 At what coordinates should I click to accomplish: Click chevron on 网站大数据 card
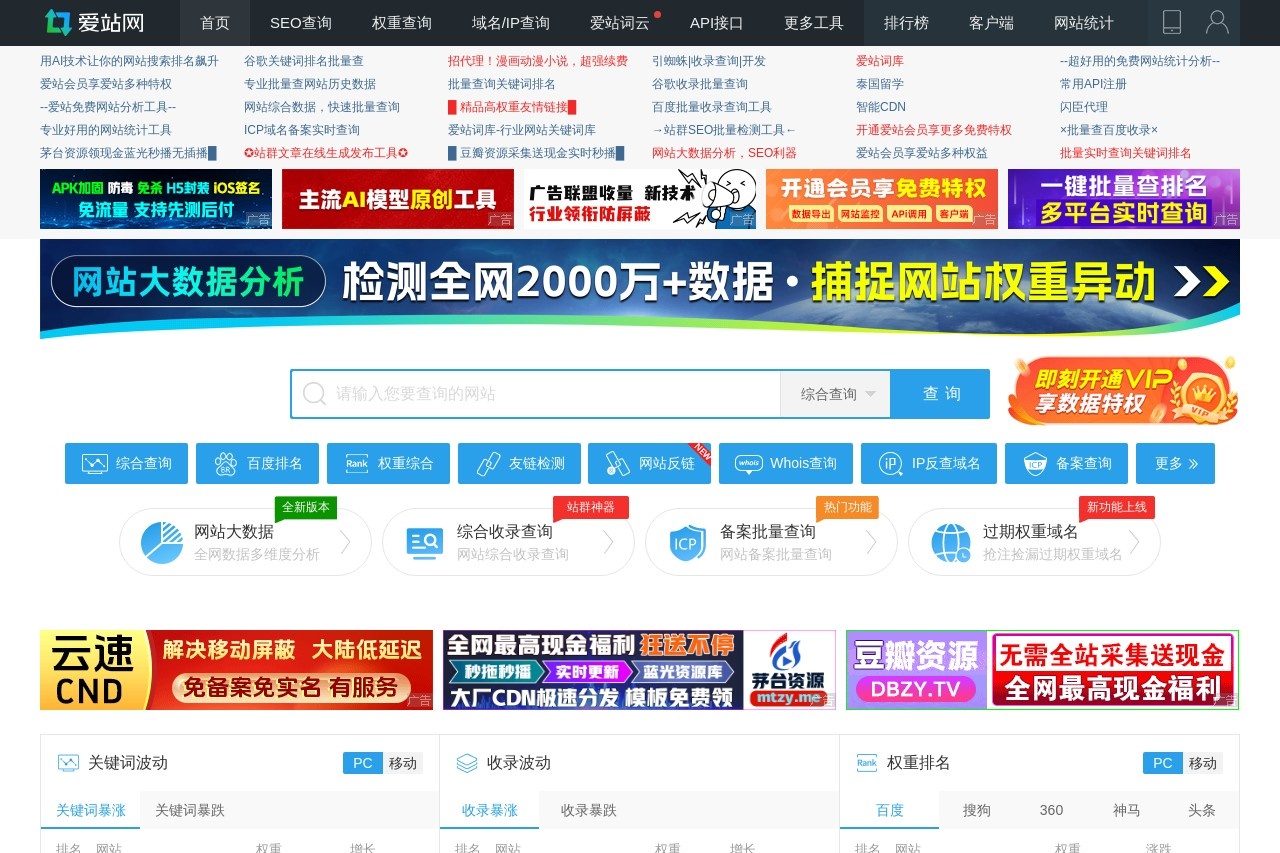pos(345,543)
